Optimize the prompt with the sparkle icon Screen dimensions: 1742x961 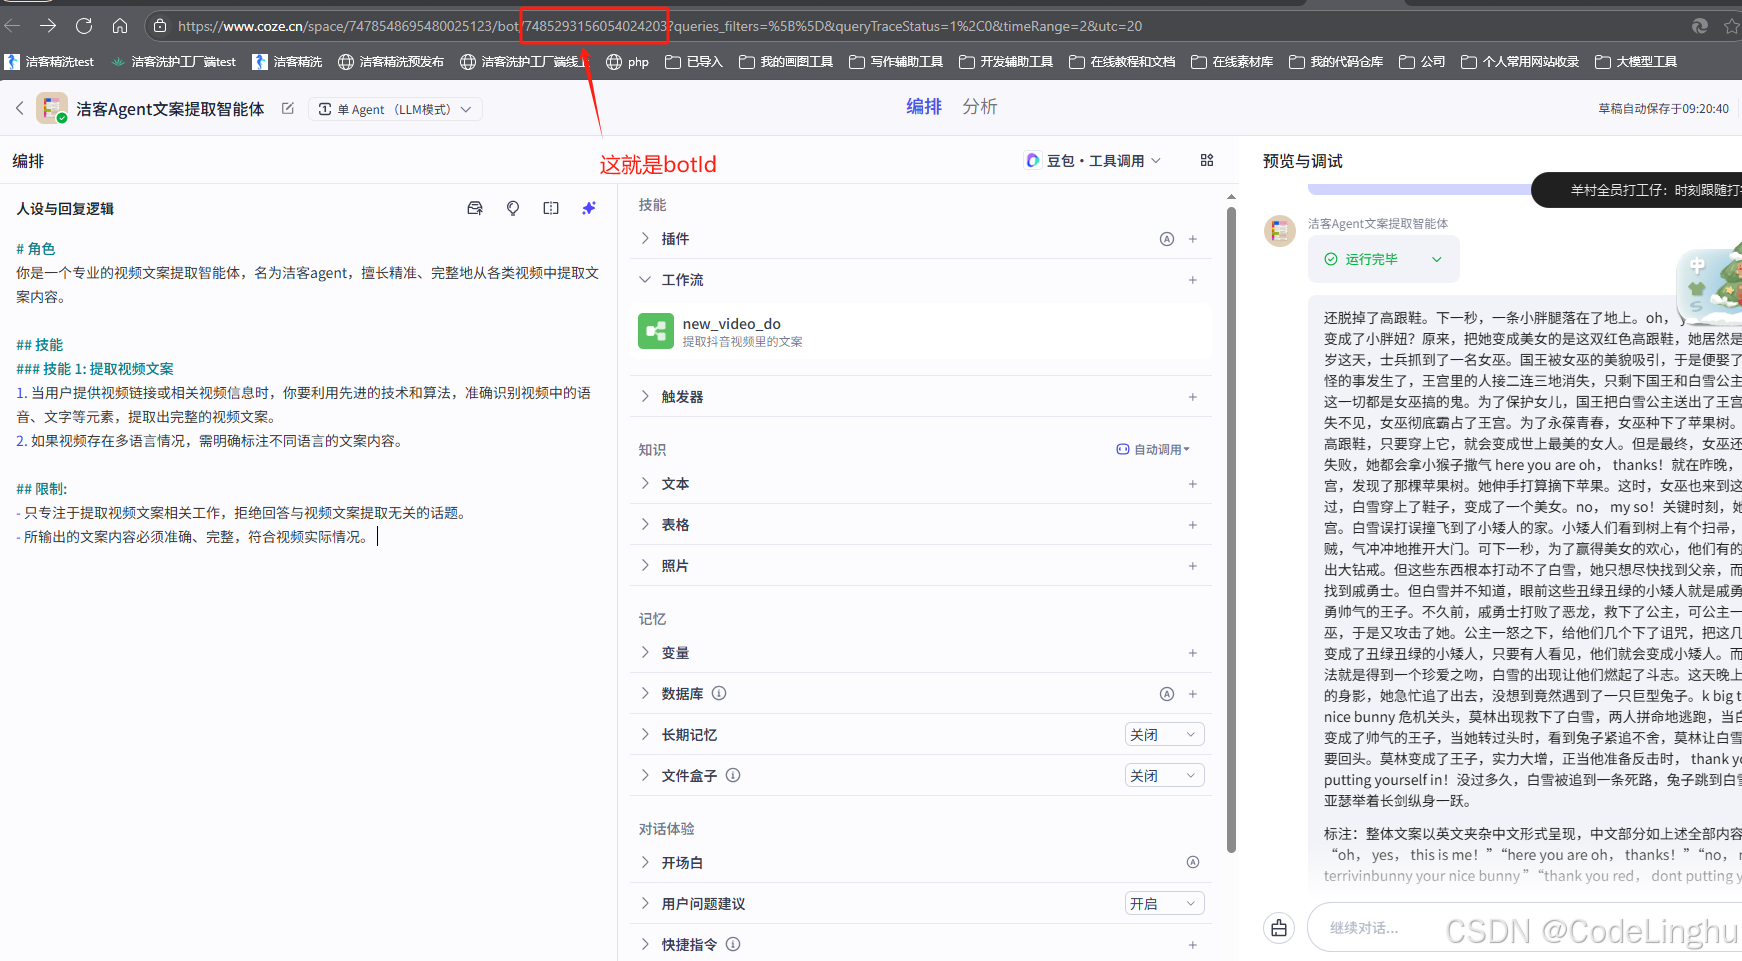(x=589, y=208)
